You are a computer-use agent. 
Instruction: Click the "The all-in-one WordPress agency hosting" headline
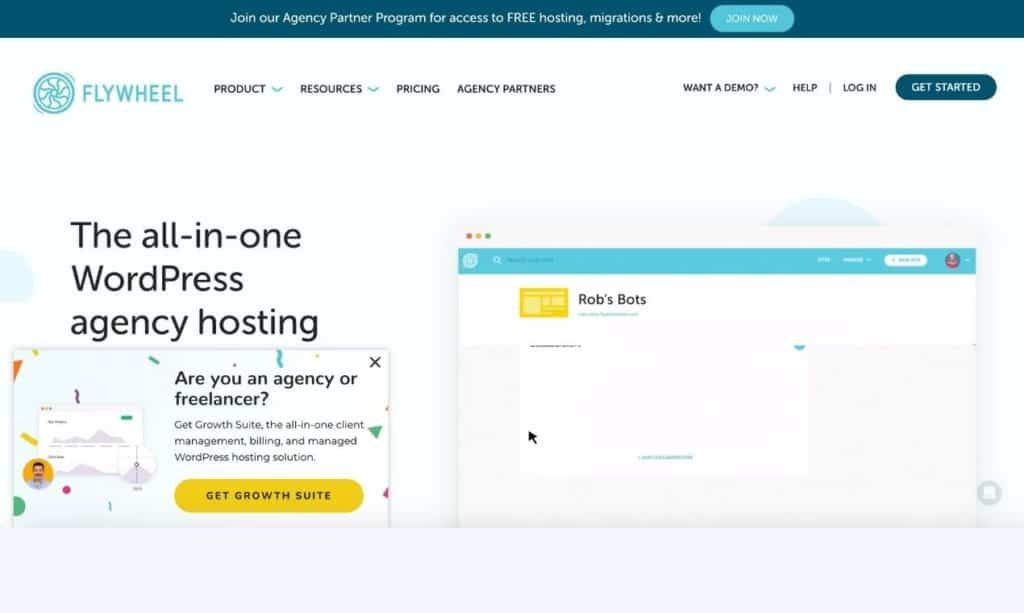(x=195, y=279)
